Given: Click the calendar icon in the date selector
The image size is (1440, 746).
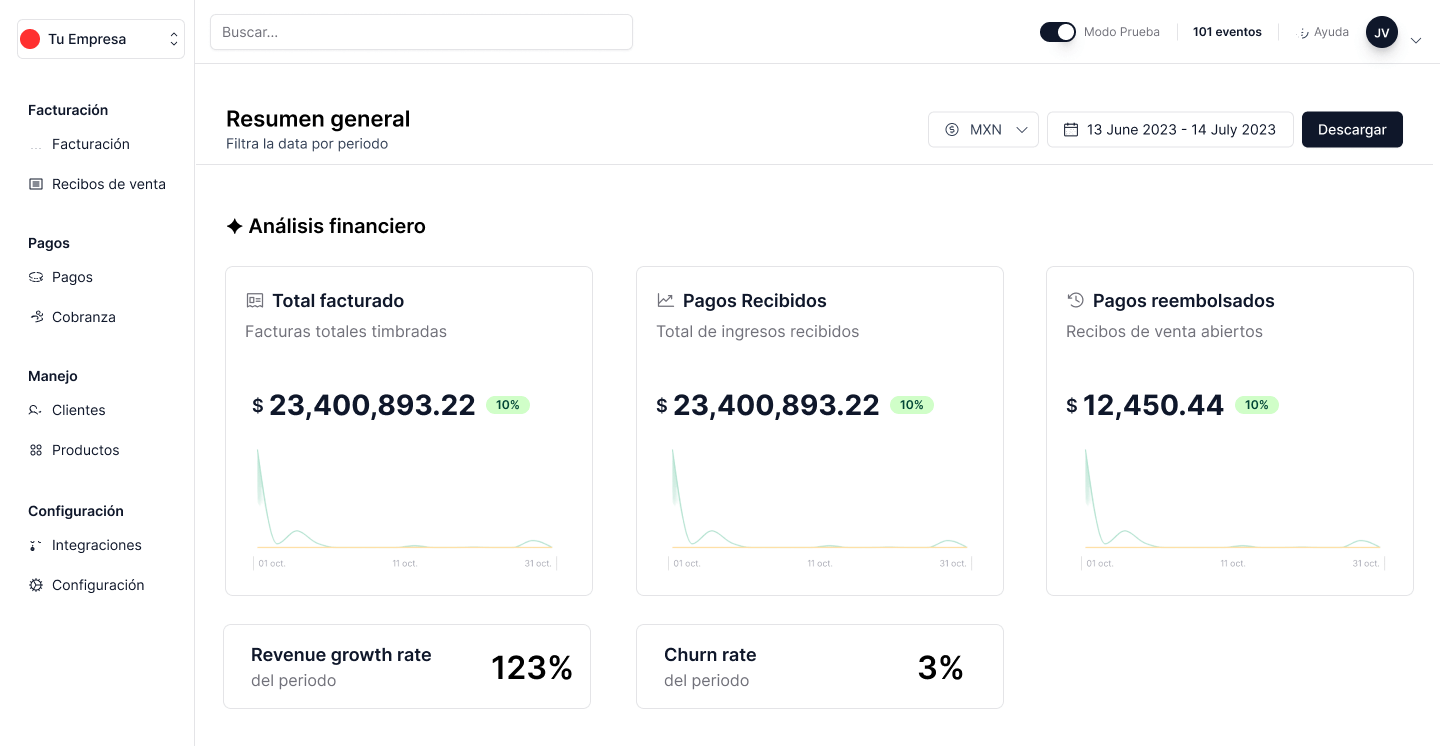Looking at the screenshot, I should click(x=1069, y=129).
